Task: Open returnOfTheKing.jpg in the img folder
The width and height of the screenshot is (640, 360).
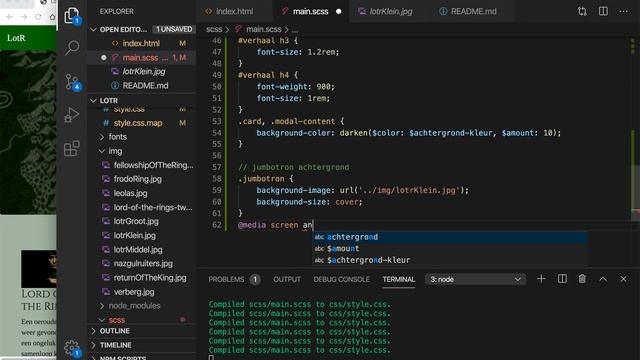Action: click(x=150, y=278)
